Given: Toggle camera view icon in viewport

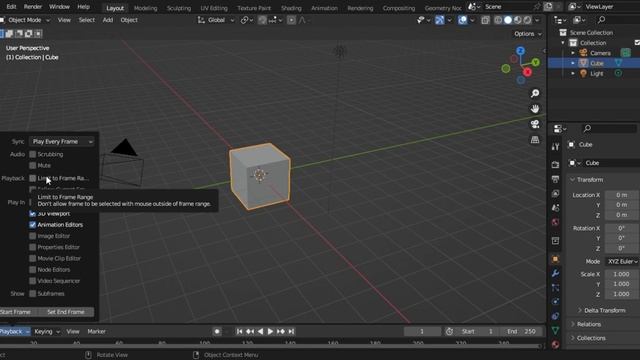Looking at the screenshot, I should [x=535, y=124].
